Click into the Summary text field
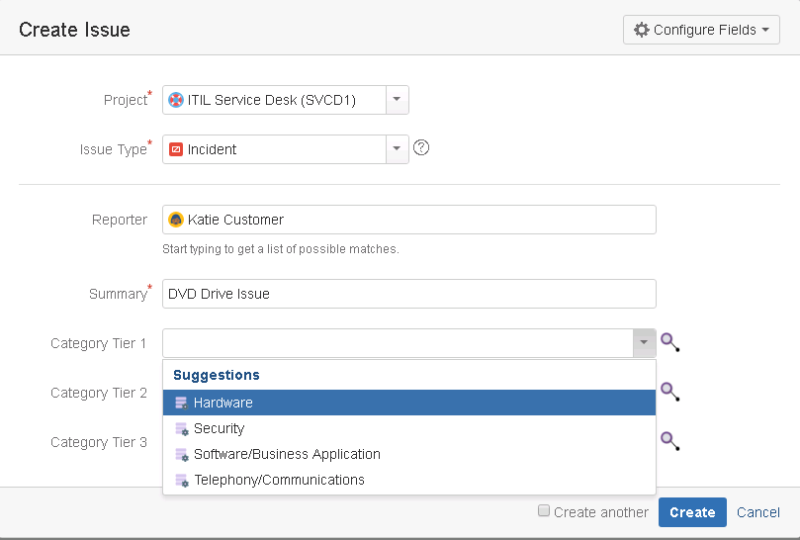800x540 pixels. pyautogui.click(x=408, y=294)
